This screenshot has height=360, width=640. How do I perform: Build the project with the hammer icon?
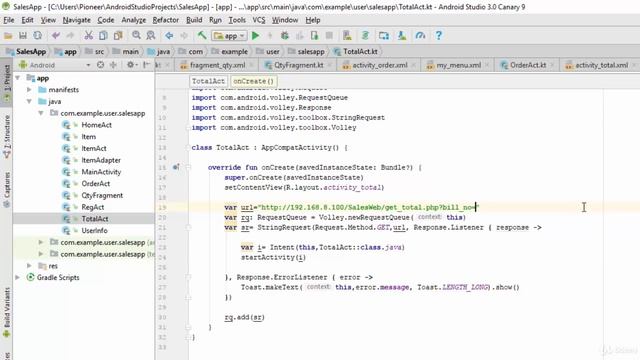coord(202,36)
